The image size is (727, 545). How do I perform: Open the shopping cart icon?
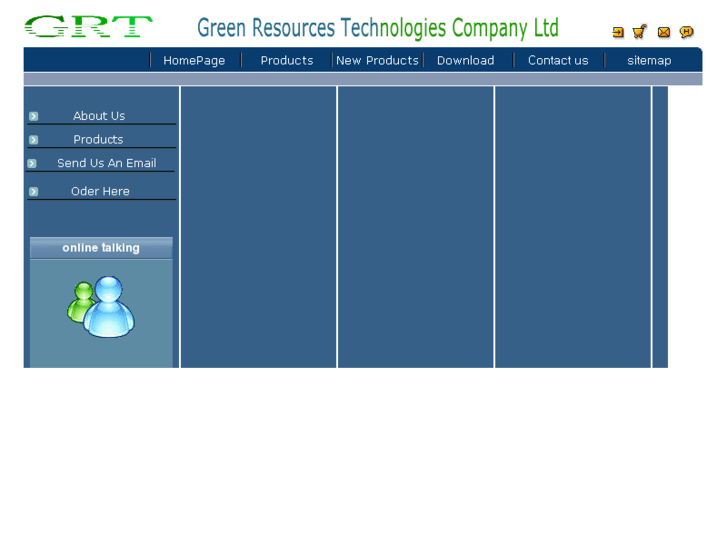tap(639, 32)
